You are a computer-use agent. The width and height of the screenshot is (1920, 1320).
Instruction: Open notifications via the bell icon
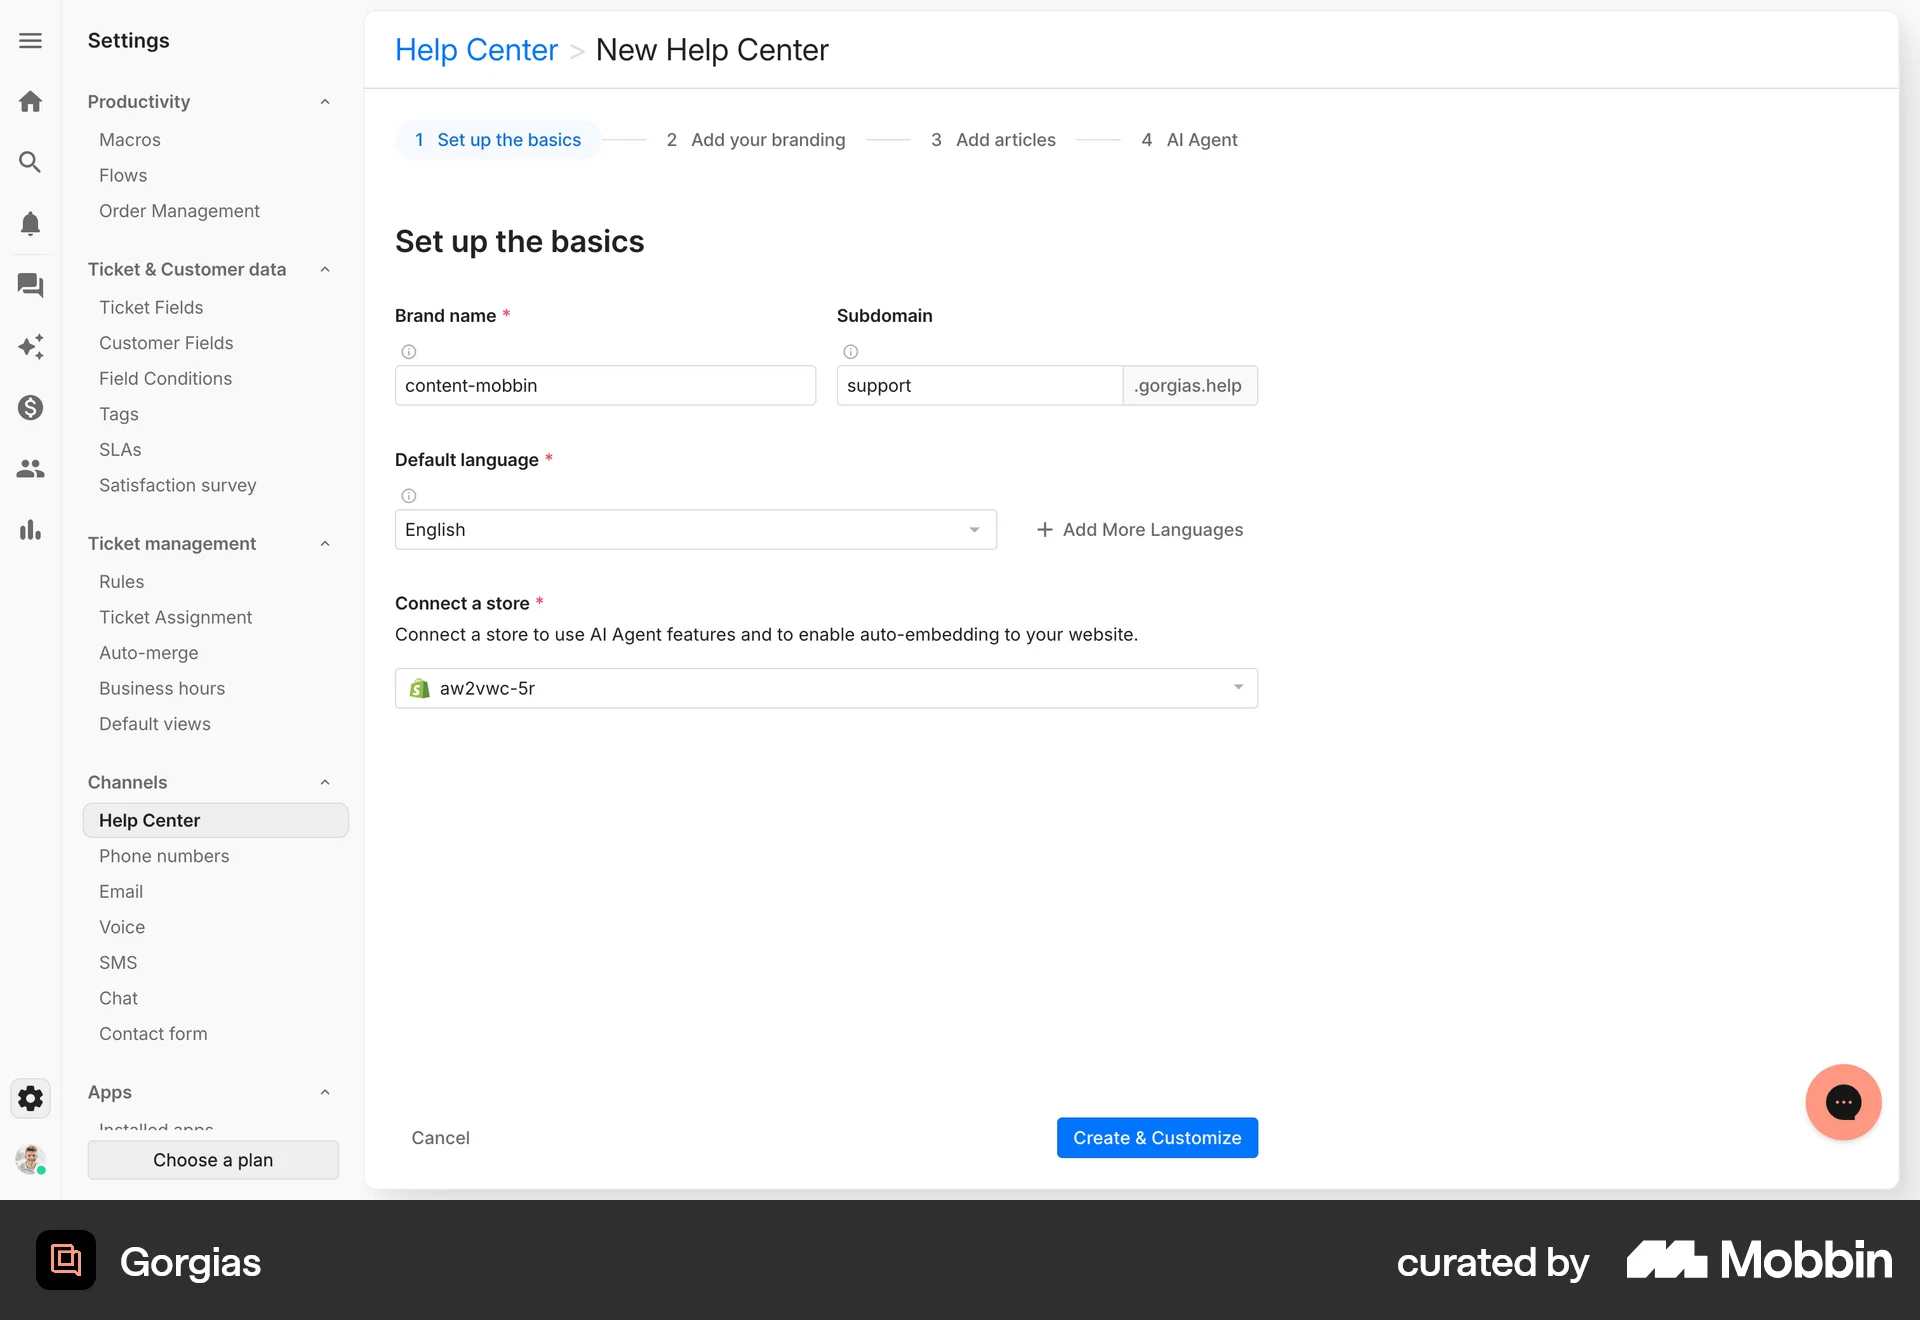[x=30, y=223]
